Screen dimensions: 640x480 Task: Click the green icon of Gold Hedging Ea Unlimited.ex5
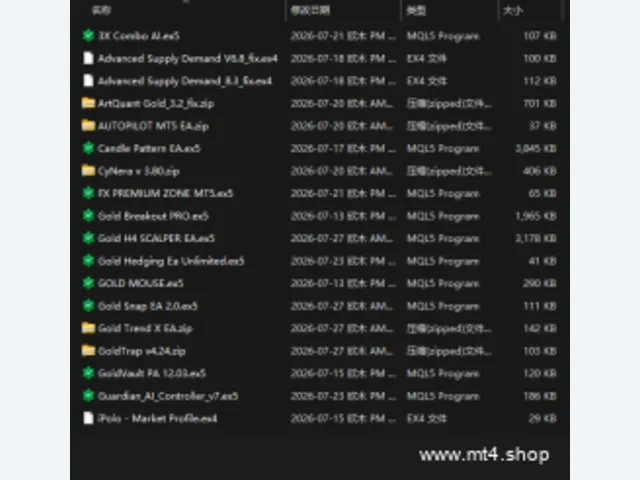(x=88, y=260)
